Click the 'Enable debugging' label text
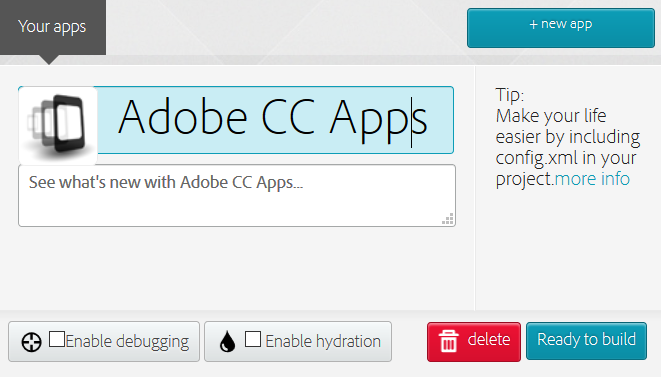The width and height of the screenshot is (661, 377). (x=127, y=341)
